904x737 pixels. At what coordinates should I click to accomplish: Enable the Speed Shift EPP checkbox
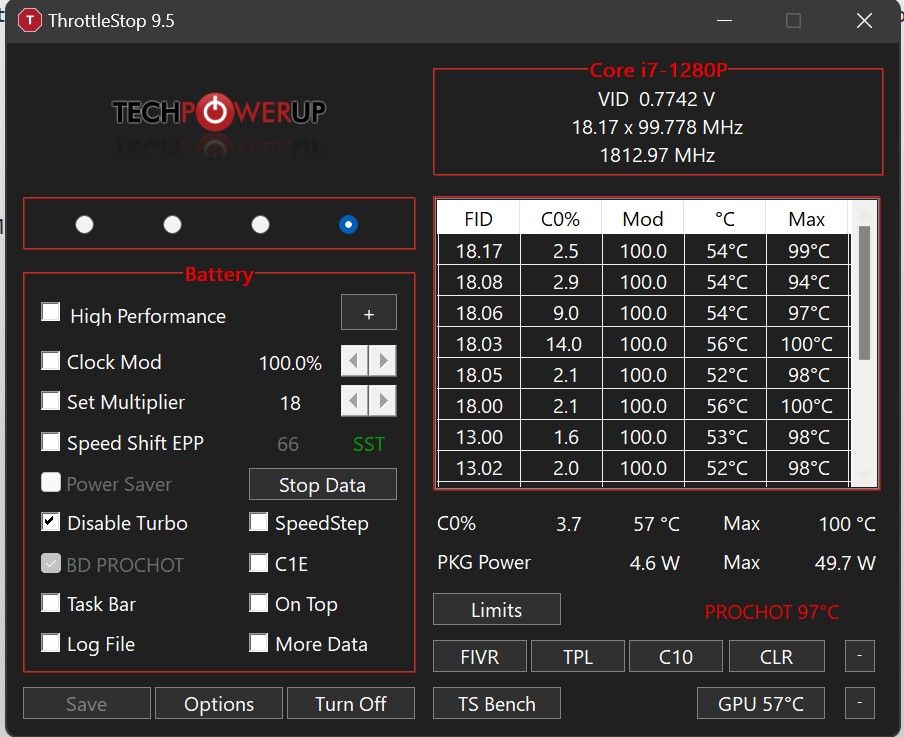click(x=51, y=442)
